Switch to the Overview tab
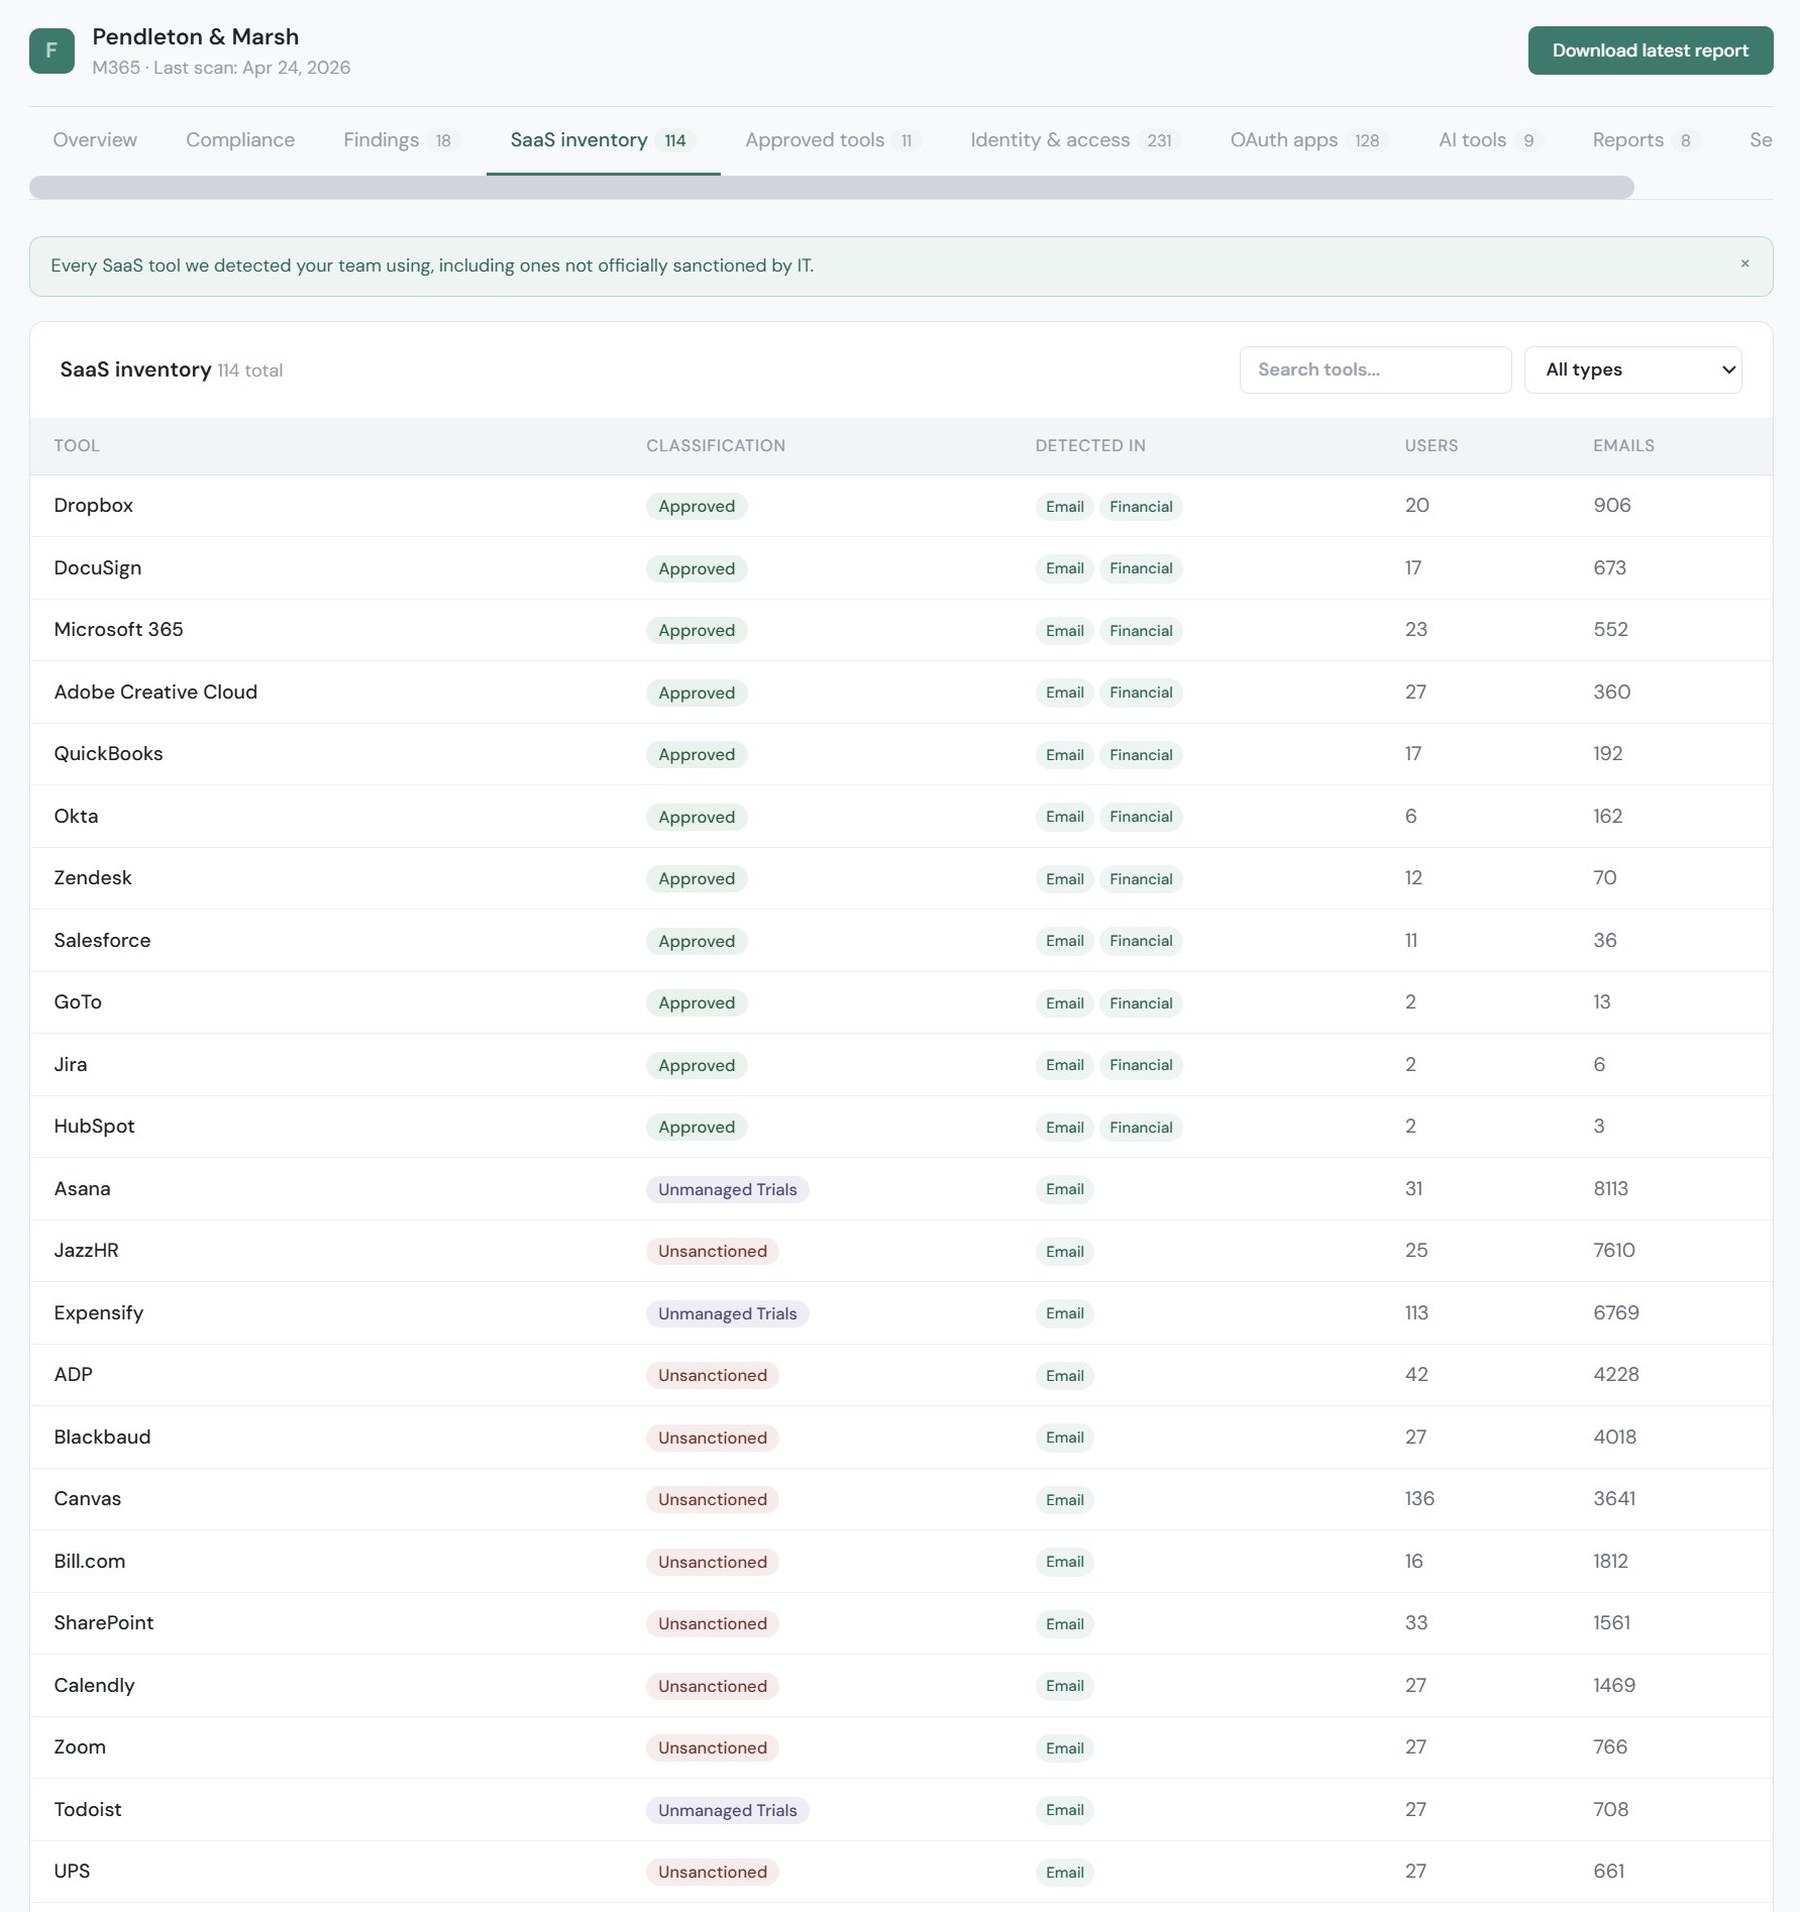Image resolution: width=1800 pixels, height=1912 pixels. 95,140
